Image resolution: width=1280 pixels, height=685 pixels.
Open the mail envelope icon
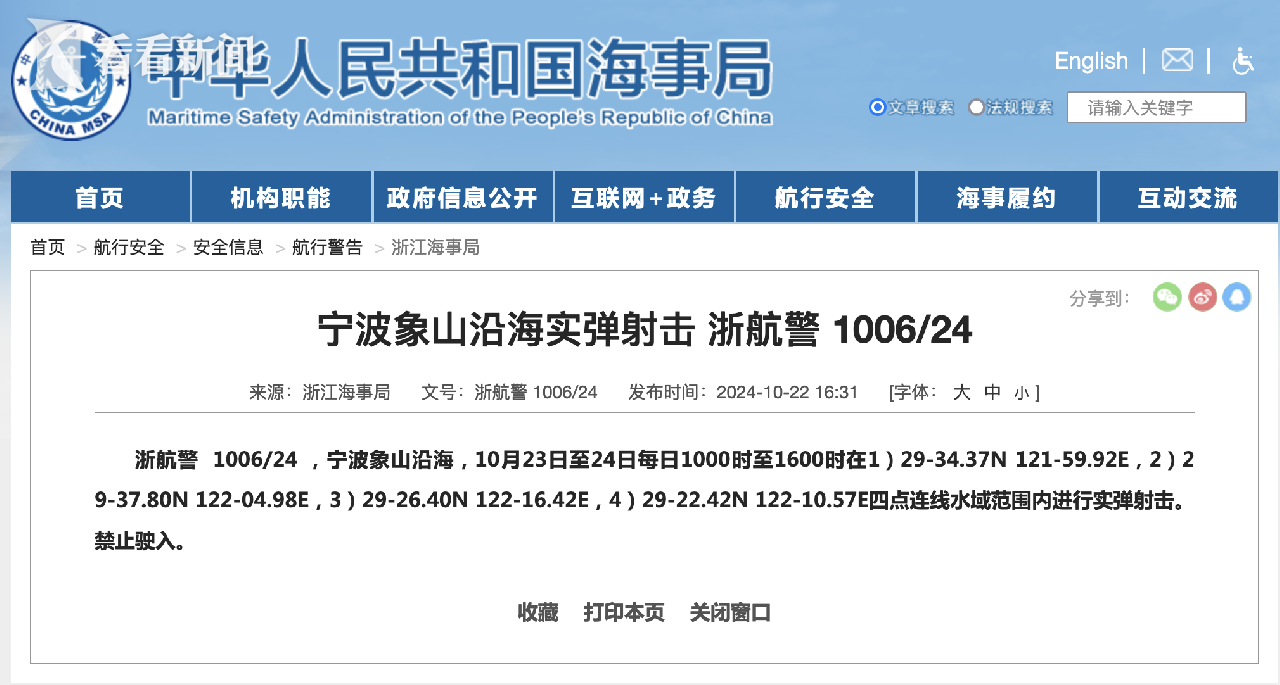(x=1177, y=61)
